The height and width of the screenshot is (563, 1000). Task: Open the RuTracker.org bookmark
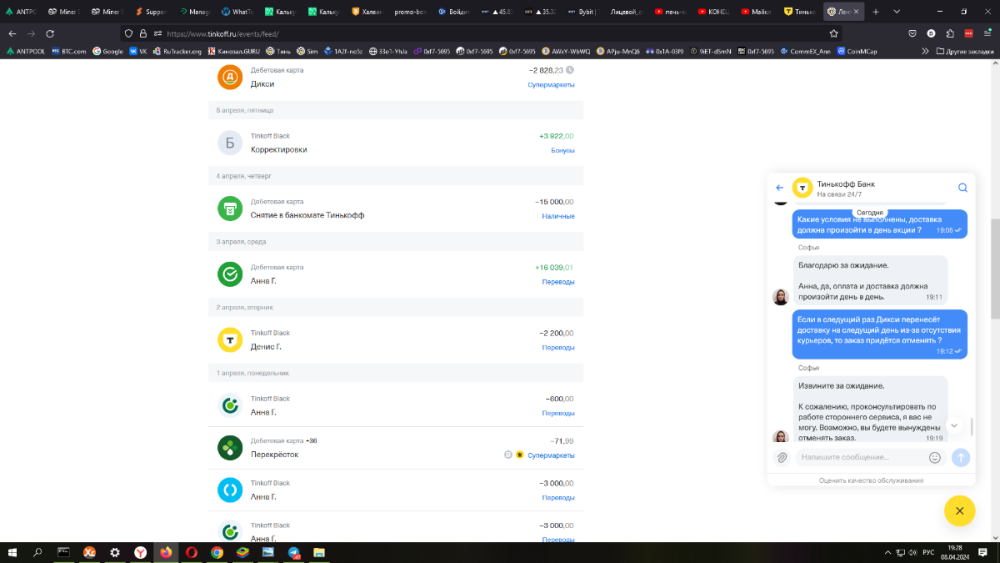click(176, 50)
